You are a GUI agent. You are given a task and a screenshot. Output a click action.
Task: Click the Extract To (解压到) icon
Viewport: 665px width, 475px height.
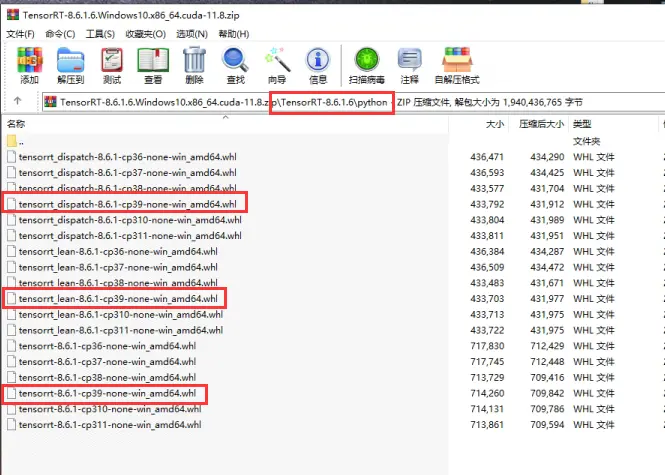coord(70,60)
